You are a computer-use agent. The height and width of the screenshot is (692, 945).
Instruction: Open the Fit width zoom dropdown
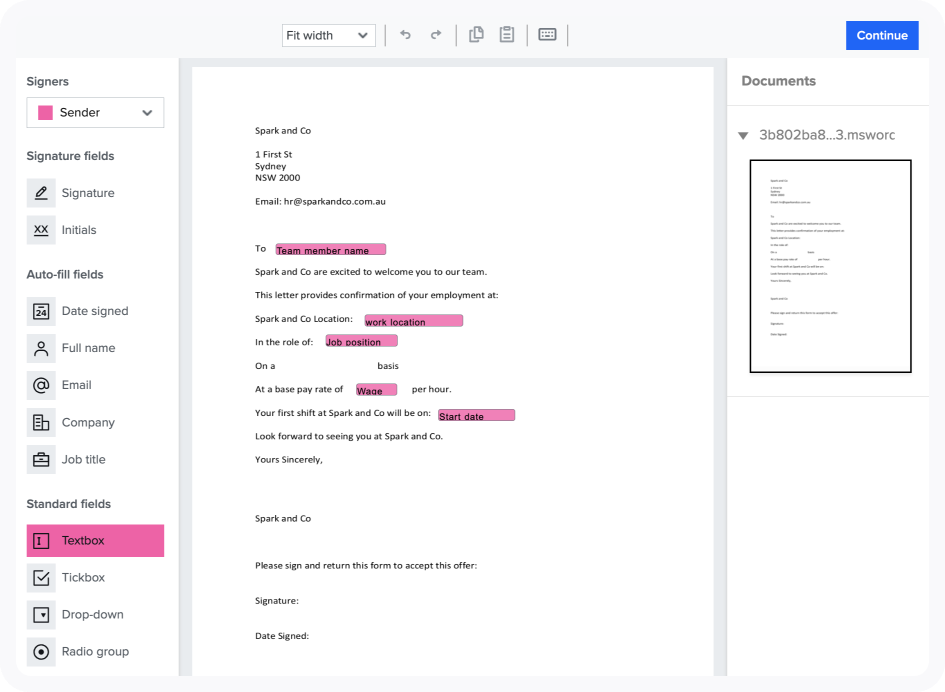[328, 35]
